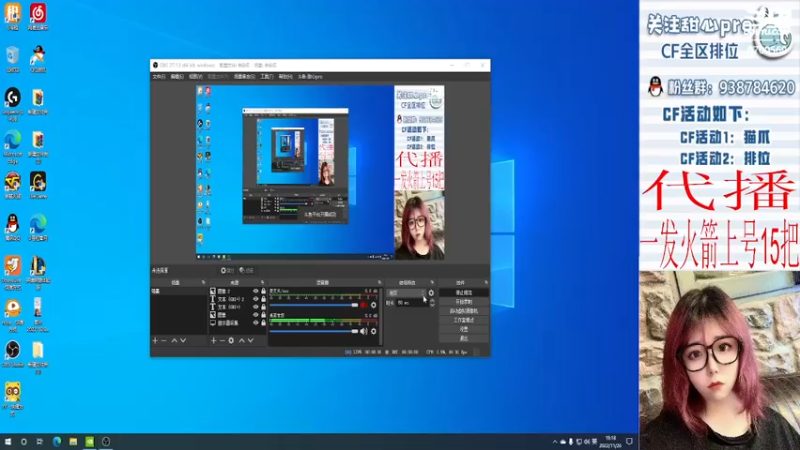Open Task View on taskbar
800x450 pixels.
(x=40, y=442)
